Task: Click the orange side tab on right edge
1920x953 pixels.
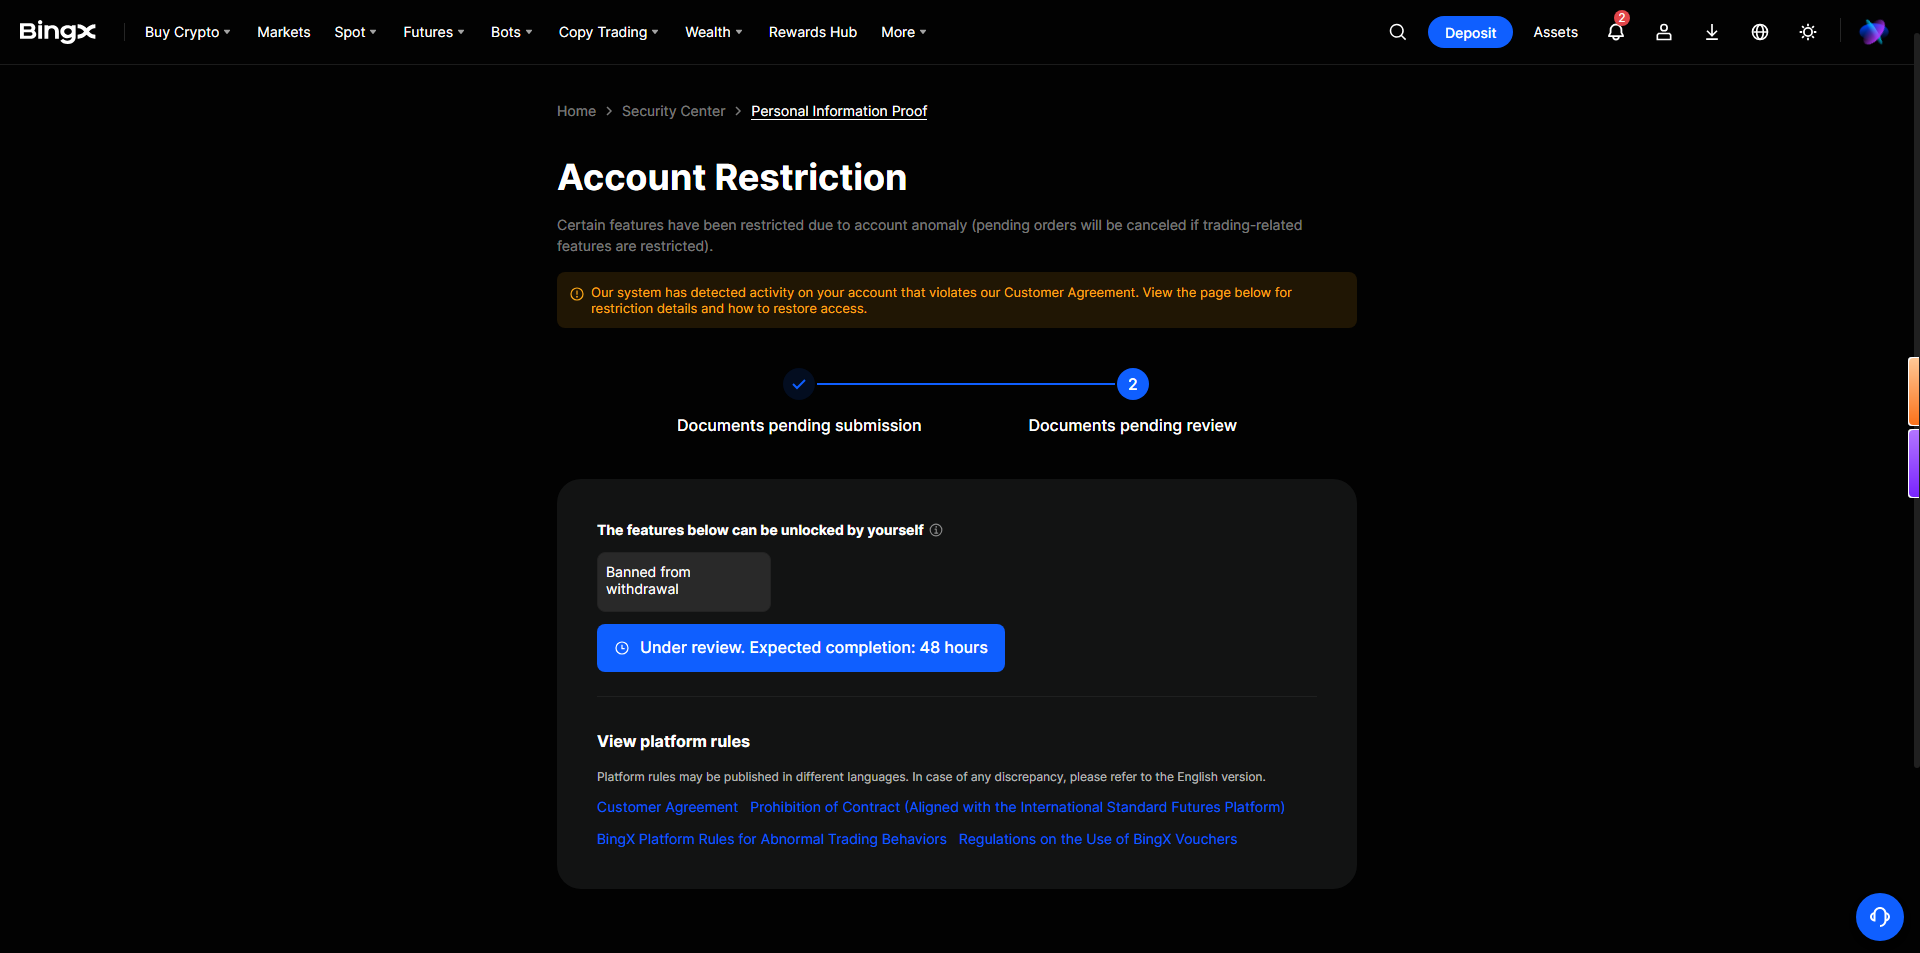Action: point(1914,391)
